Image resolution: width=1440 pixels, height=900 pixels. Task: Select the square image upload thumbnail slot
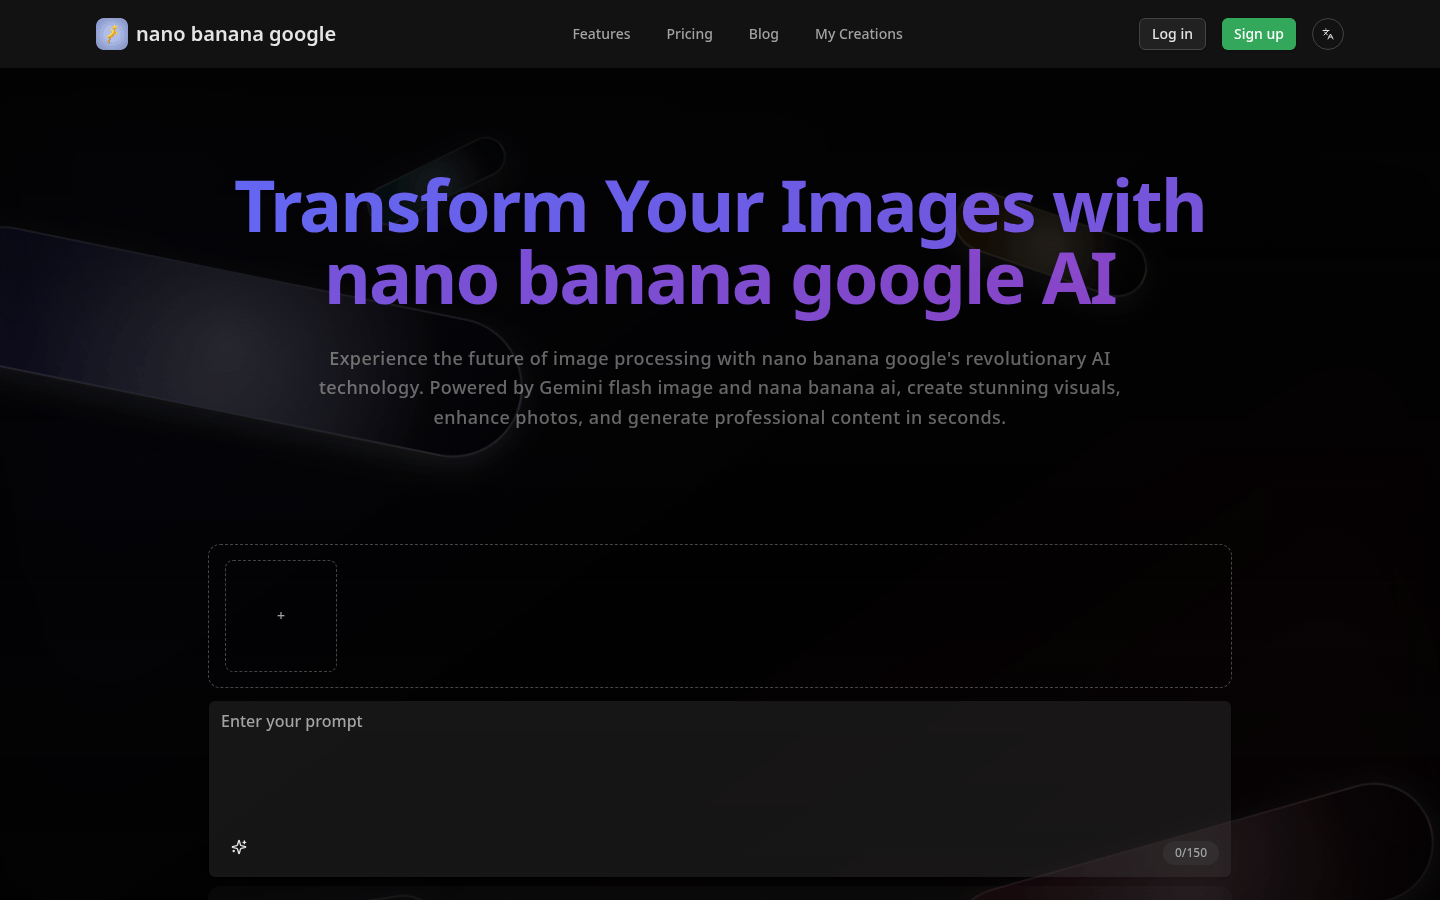coord(281,616)
